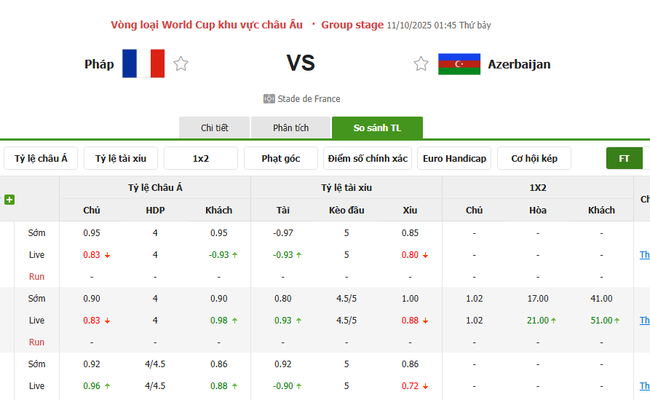Show Phạt góc corner odds
This screenshot has width=650, height=400.
[280, 158]
